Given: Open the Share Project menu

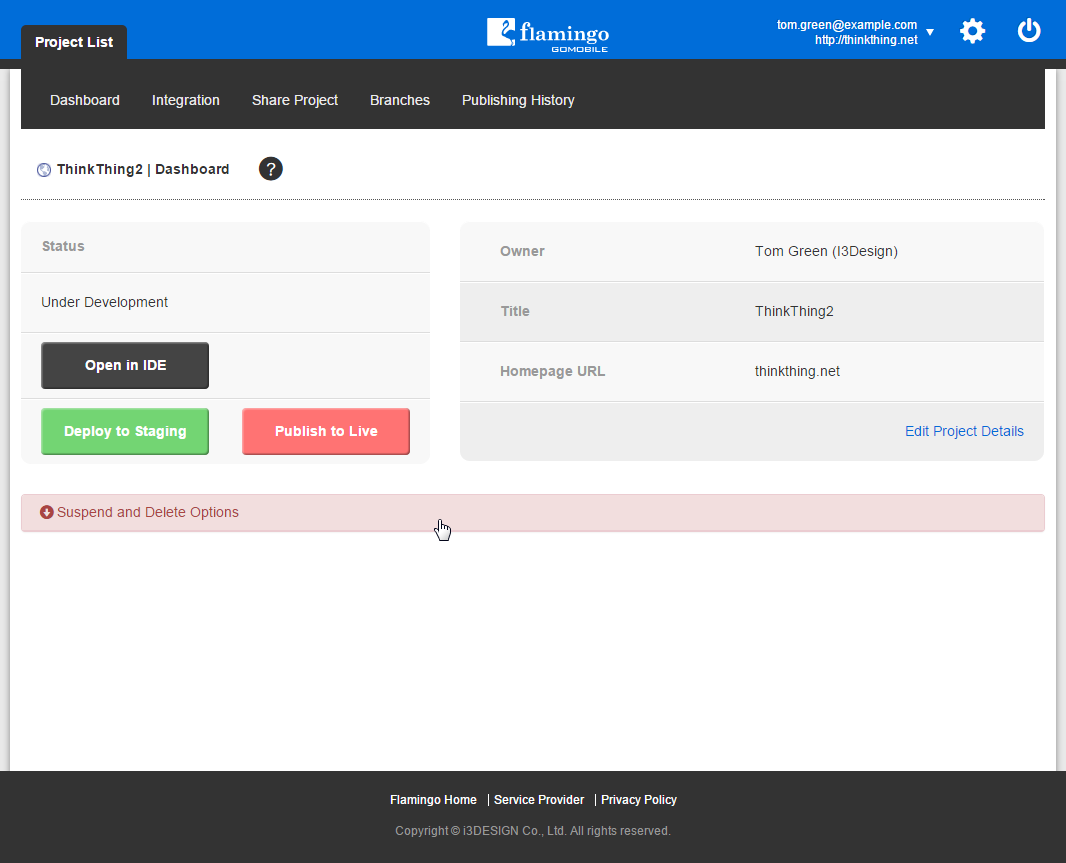Looking at the screenshot, I should [x=295, y=100].
